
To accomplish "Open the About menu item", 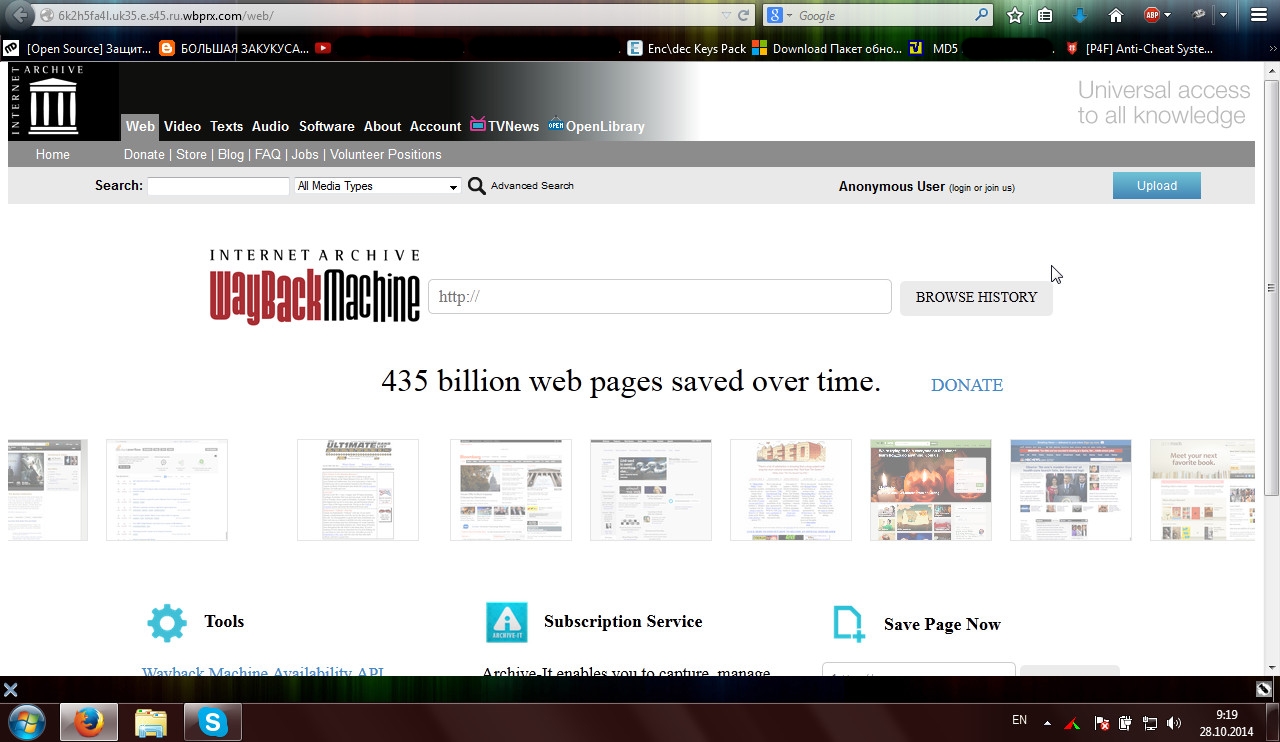I will coord(382,126).
